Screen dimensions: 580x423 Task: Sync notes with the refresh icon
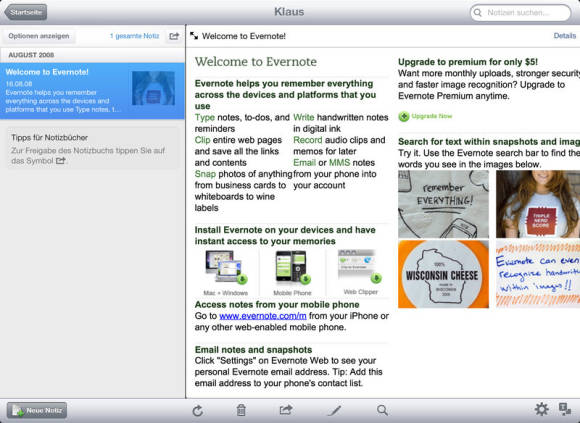198,410
